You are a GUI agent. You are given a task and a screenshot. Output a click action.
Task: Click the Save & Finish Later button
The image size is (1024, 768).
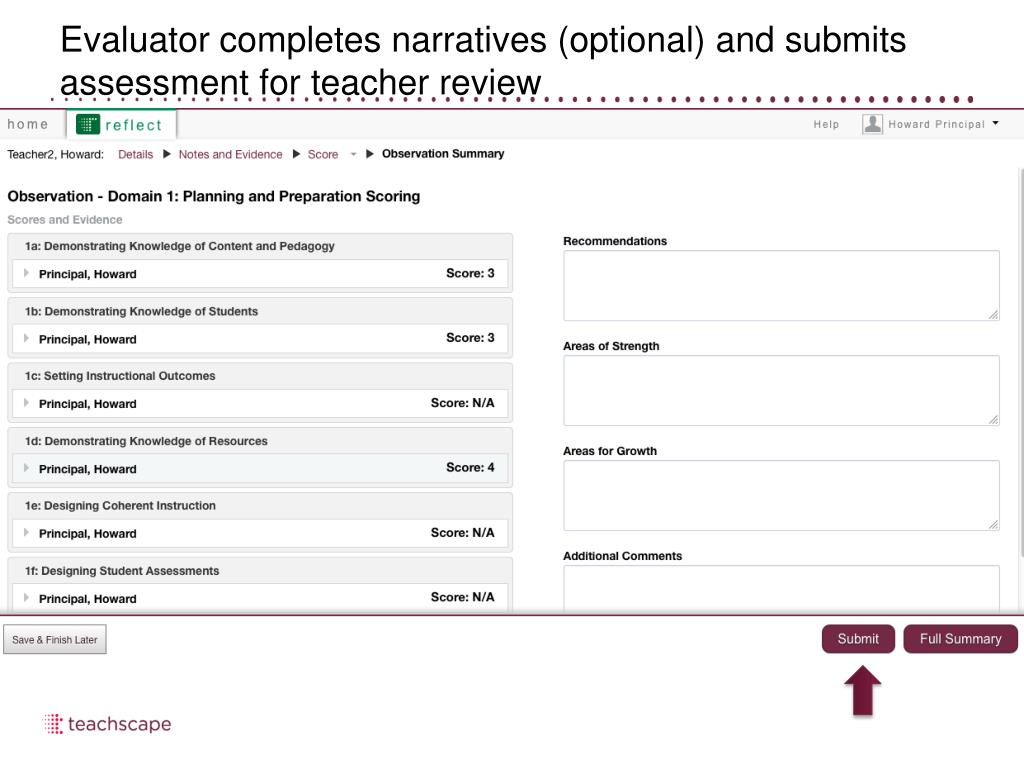(55, 639)
